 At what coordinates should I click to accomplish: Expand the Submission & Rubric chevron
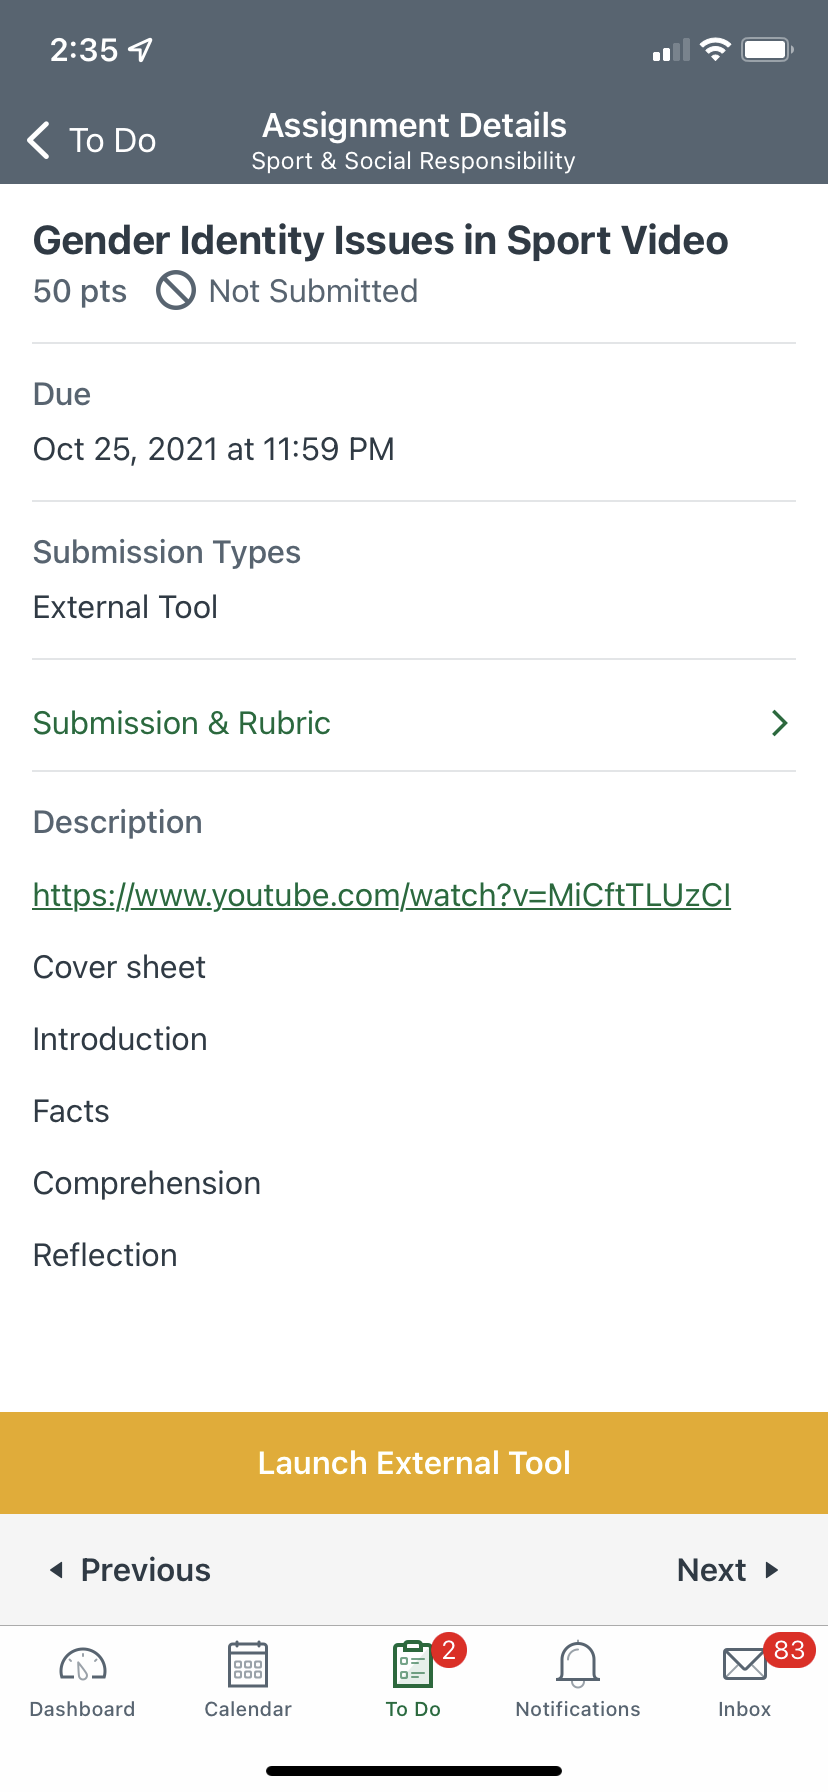[x=780, y=723]
